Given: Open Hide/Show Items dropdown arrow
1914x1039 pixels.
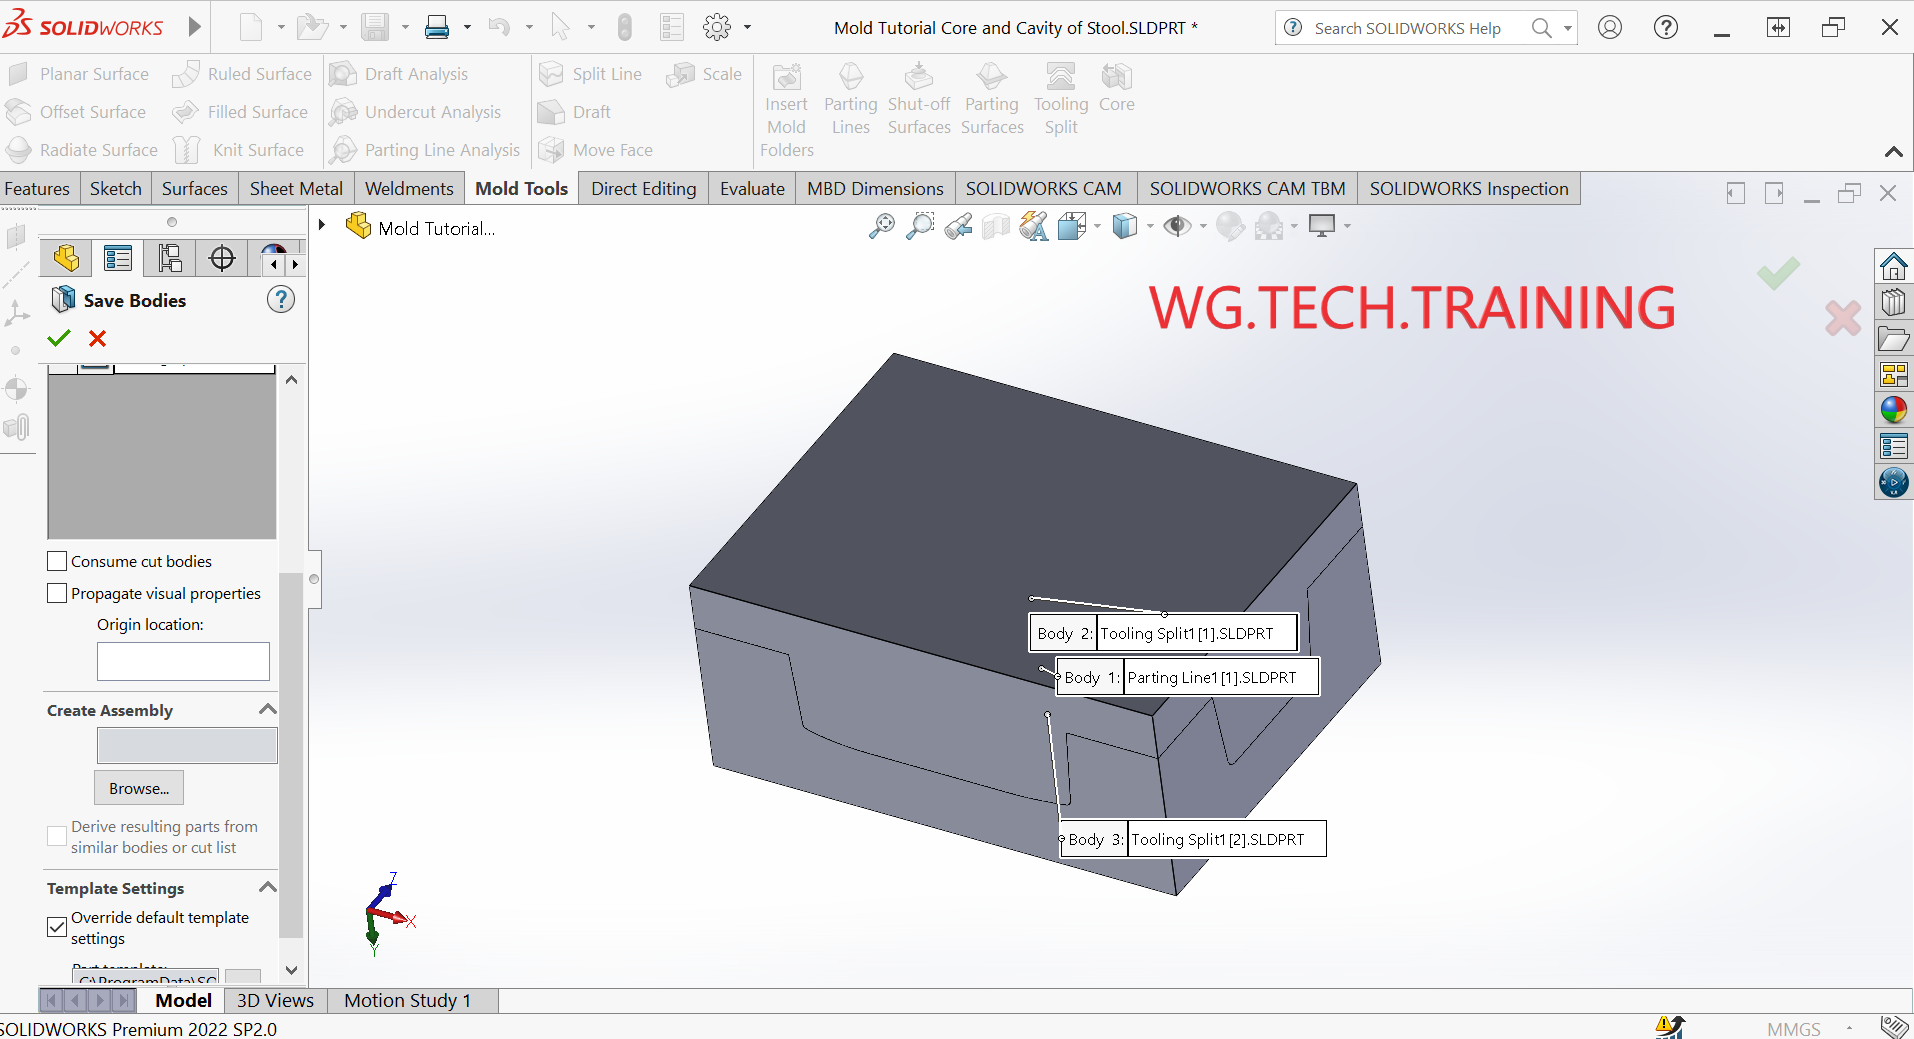Looking at the screenshot, I should tap(1203, 226).
